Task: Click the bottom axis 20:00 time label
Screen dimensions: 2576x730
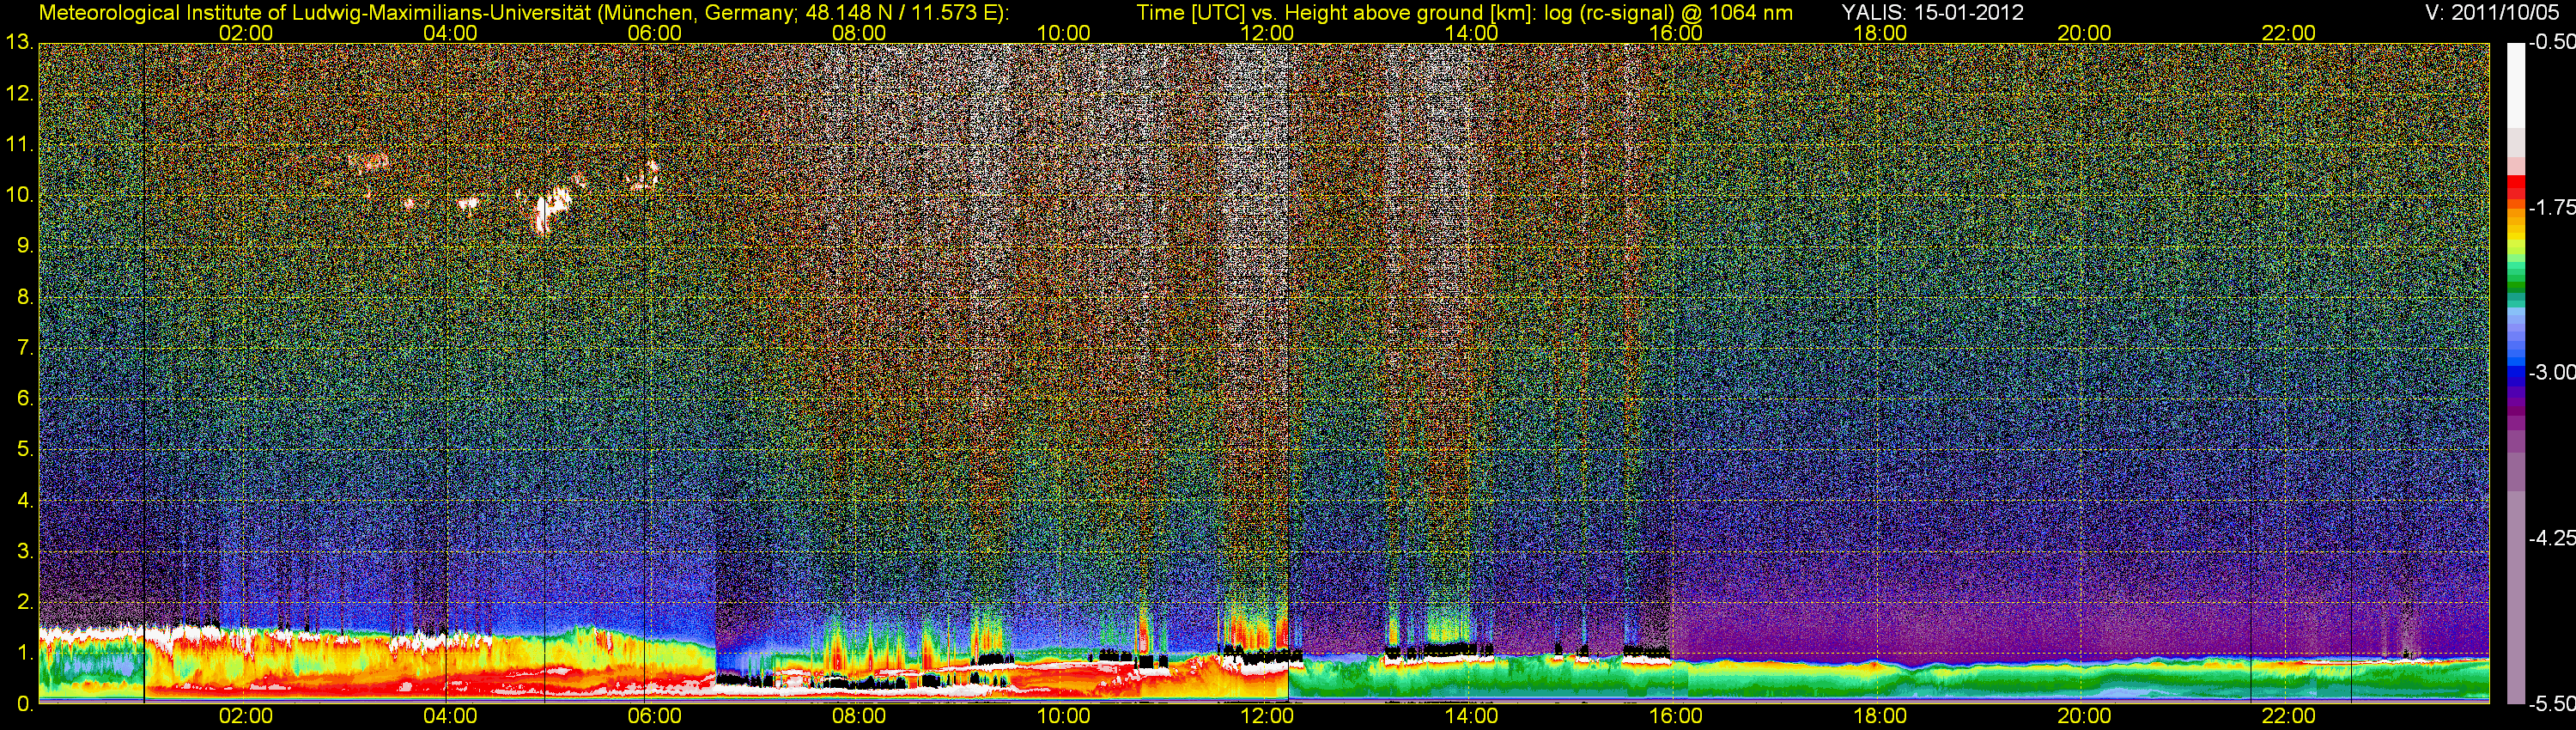Action: click(x=2084, y=716)
